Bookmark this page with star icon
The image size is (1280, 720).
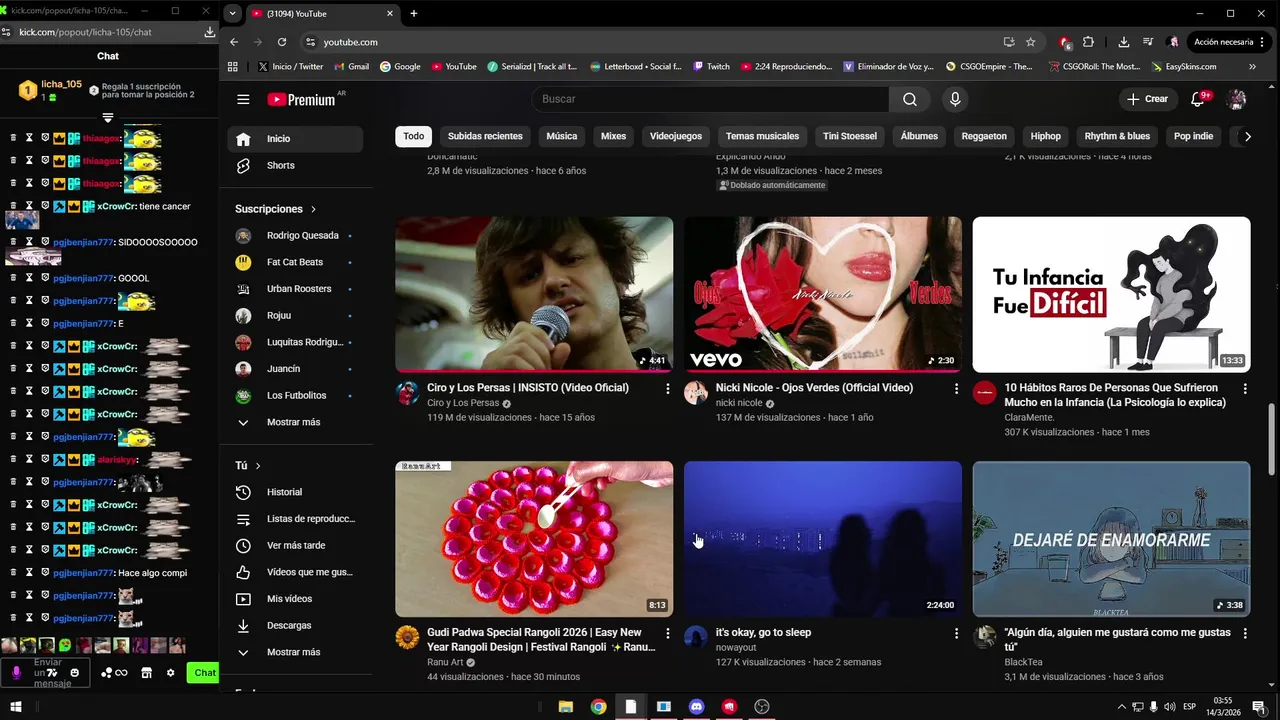click(1030, 42)
